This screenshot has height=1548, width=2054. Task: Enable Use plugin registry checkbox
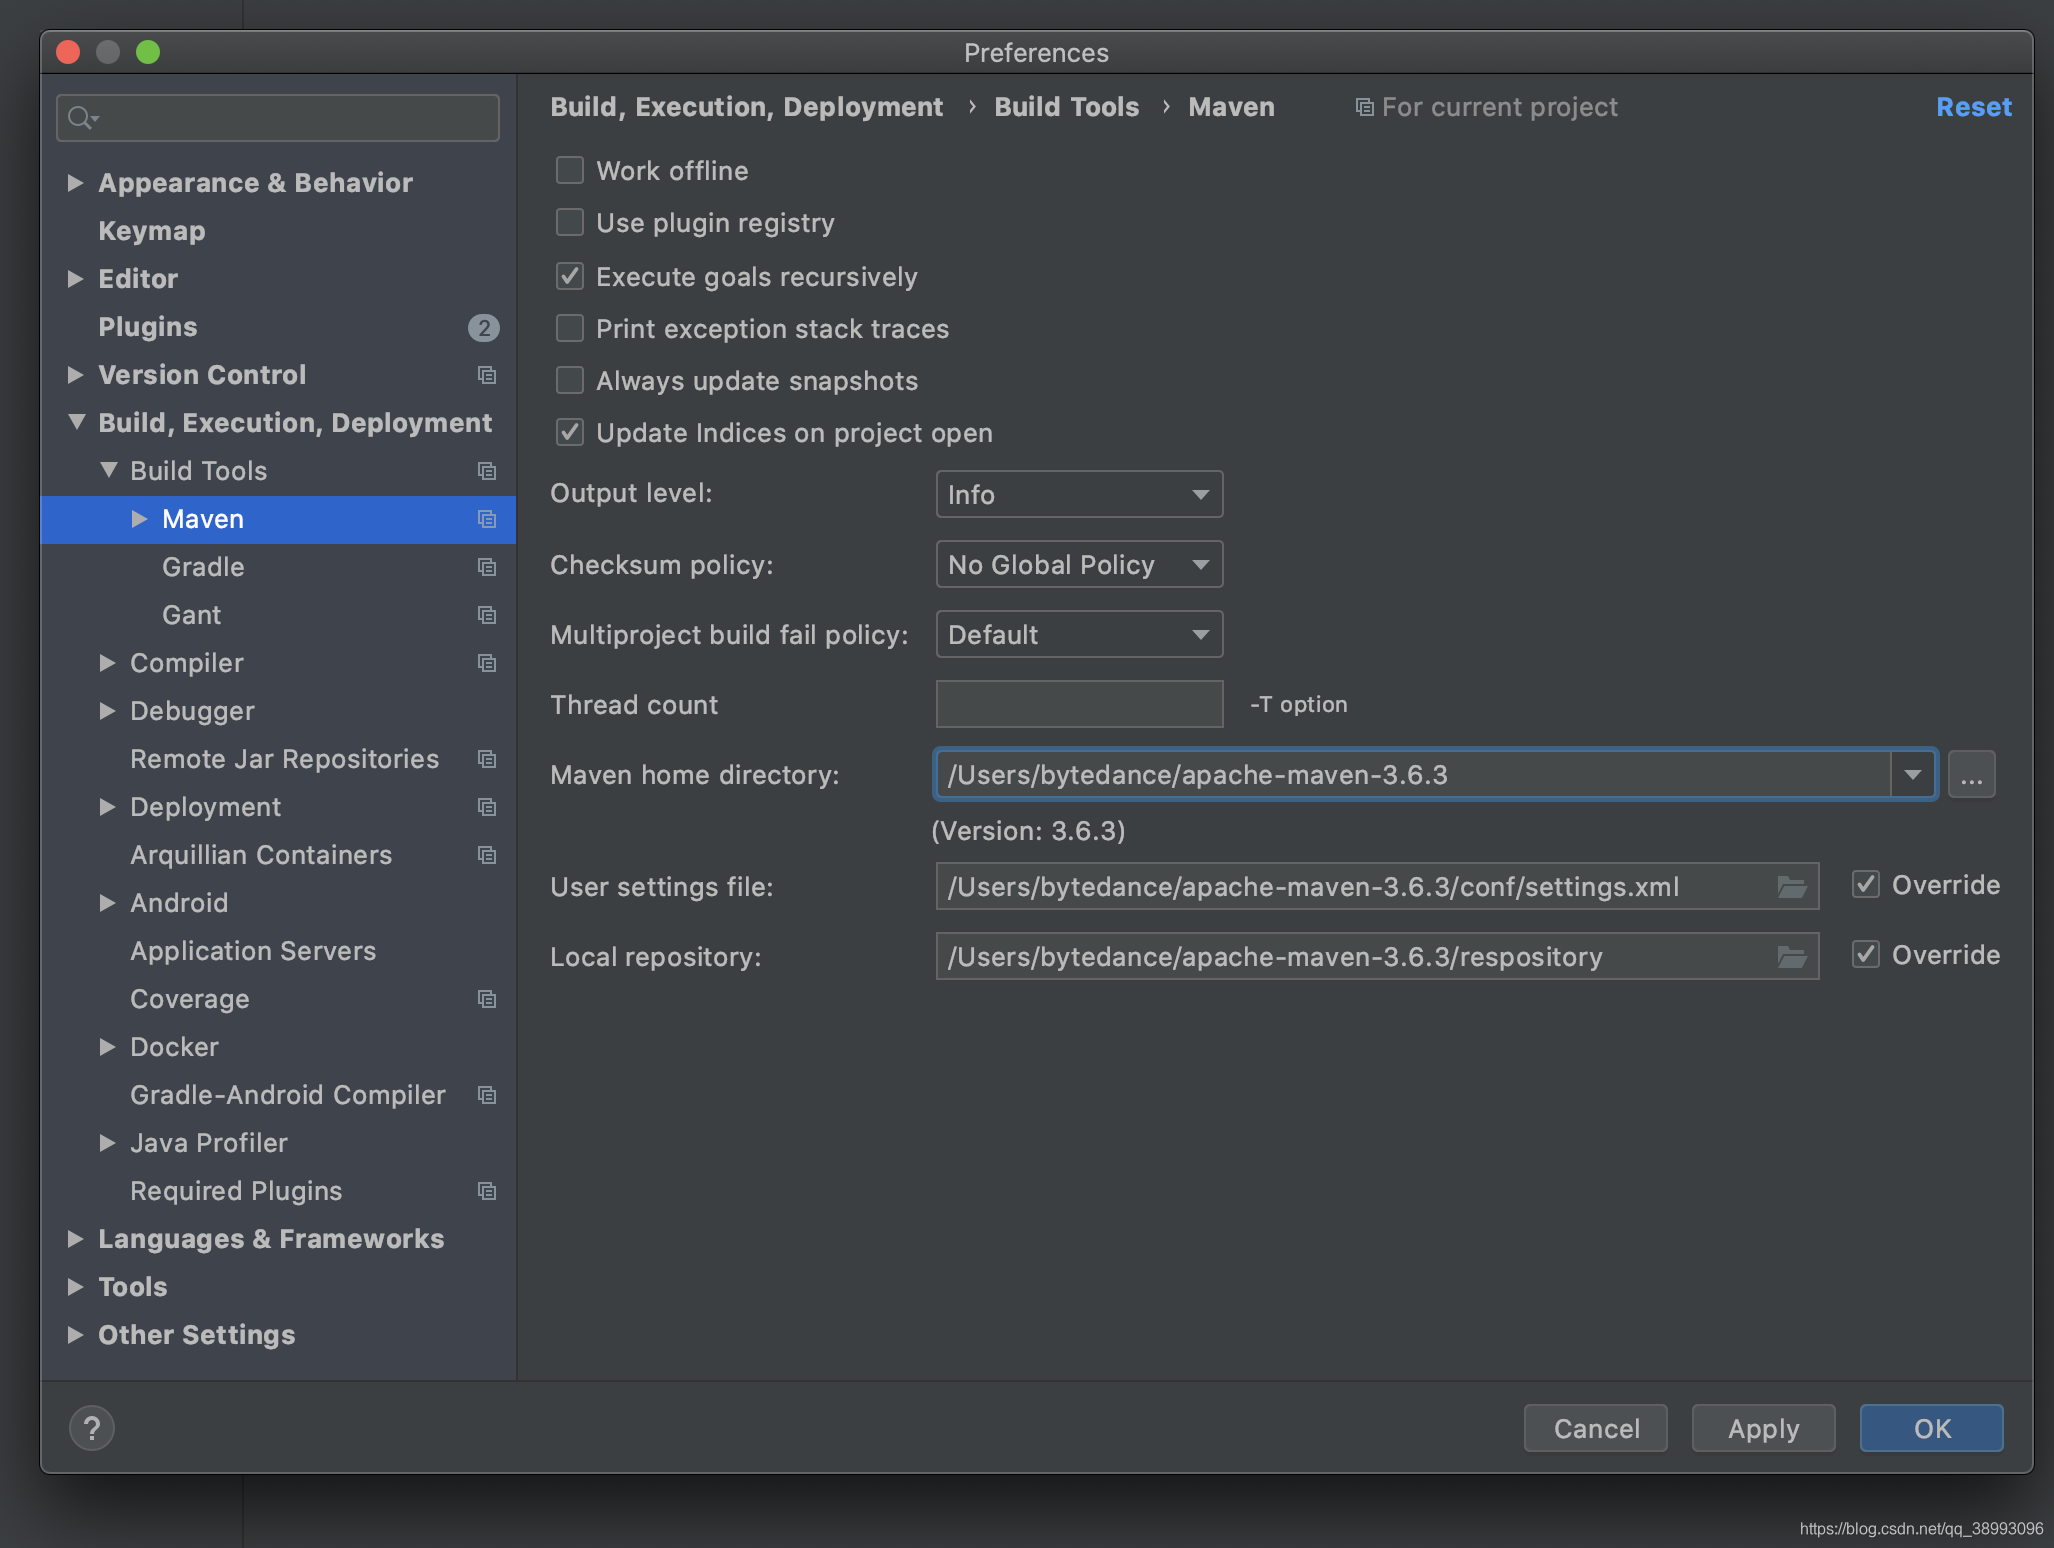pos(570,222)
